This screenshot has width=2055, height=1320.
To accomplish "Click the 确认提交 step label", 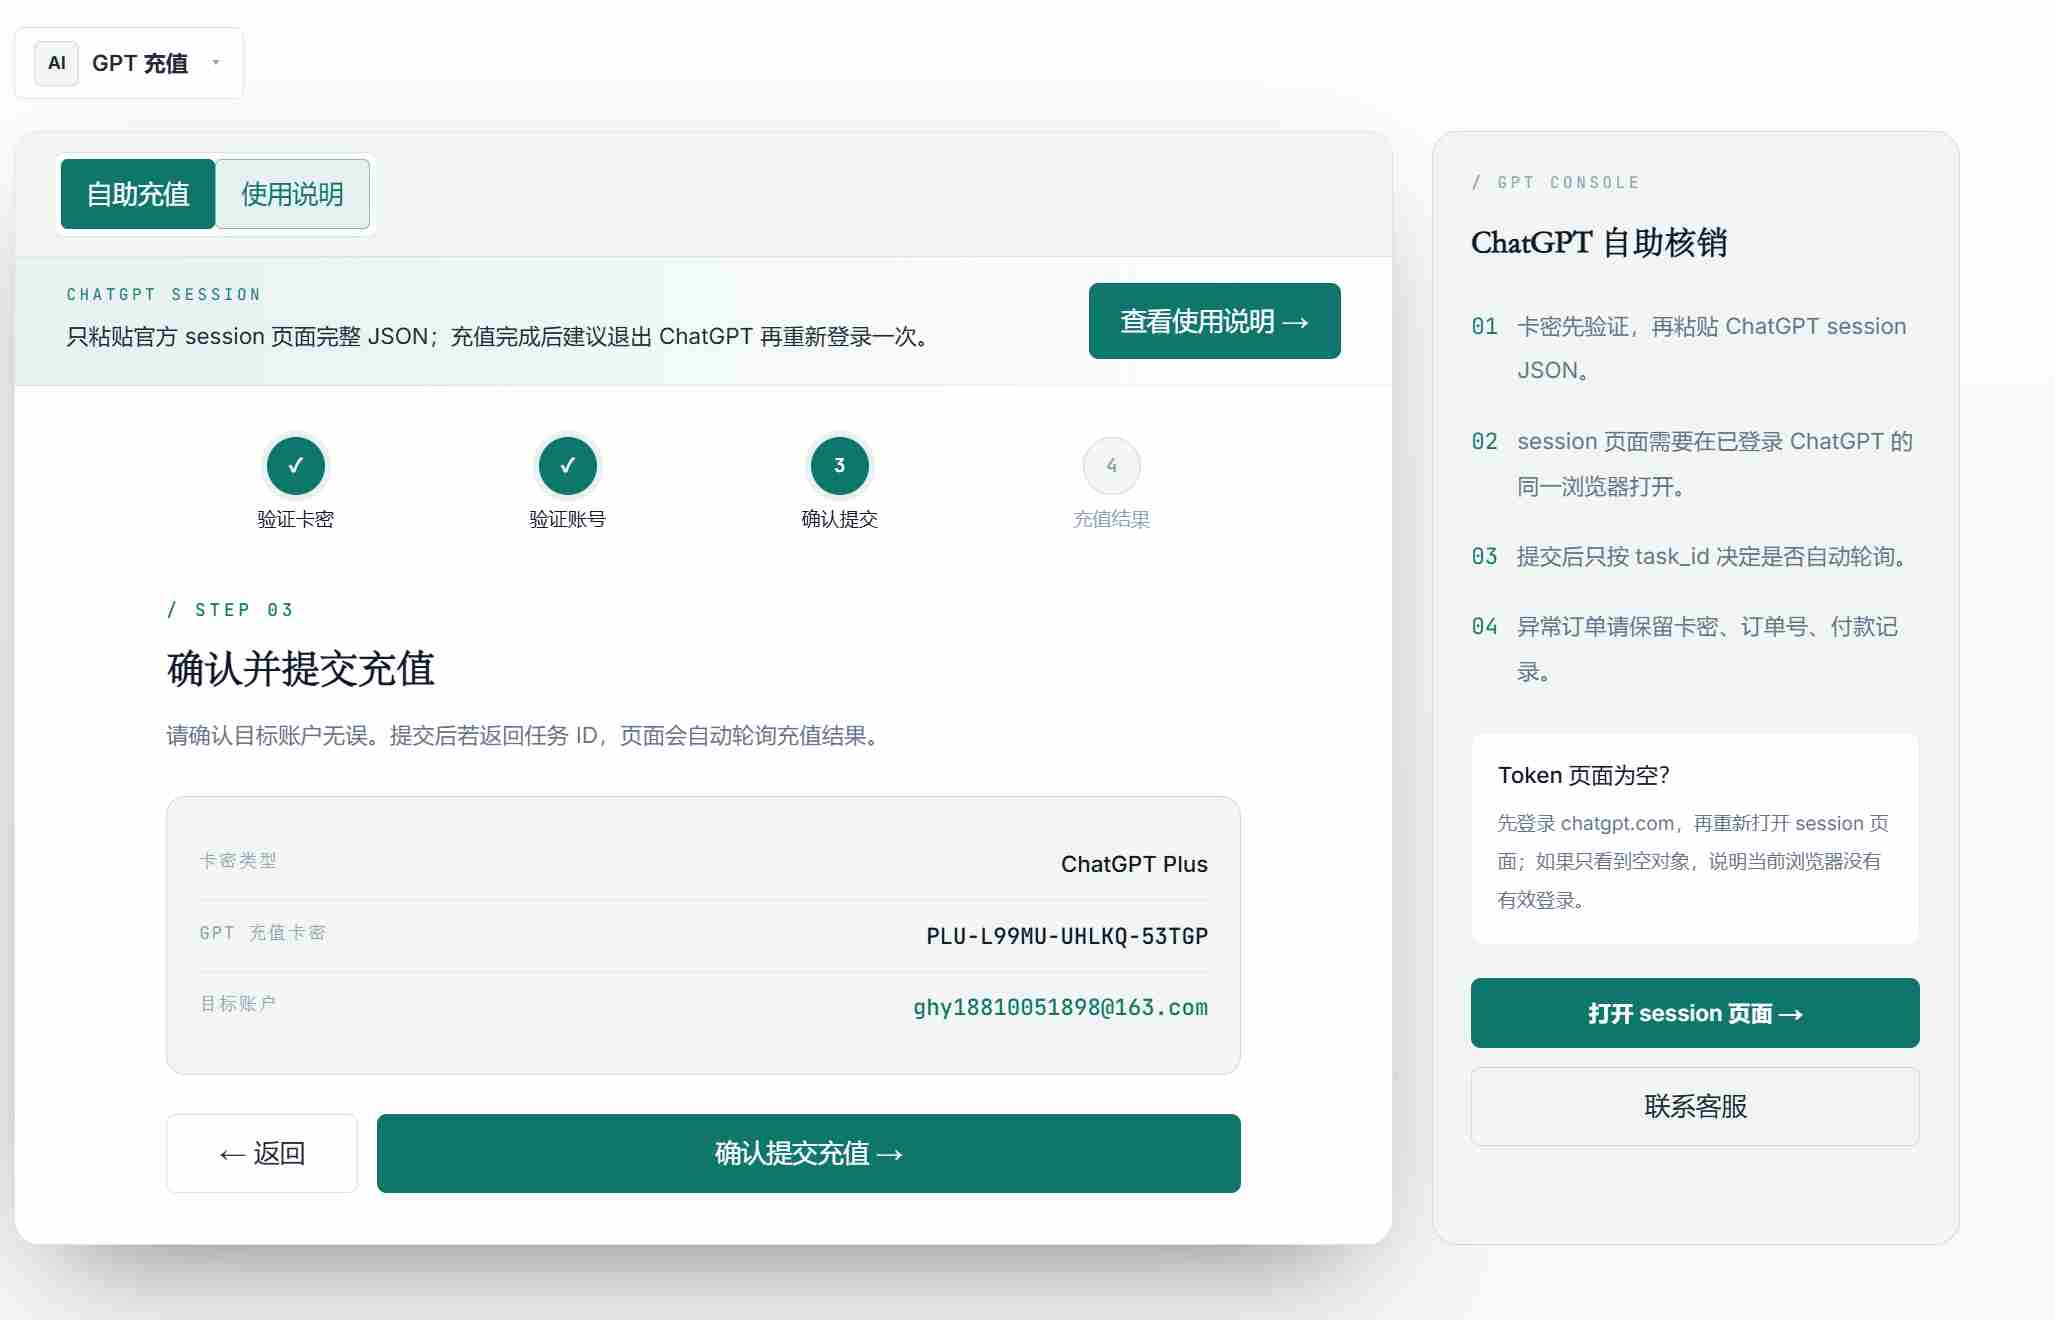I will (839, 519).
